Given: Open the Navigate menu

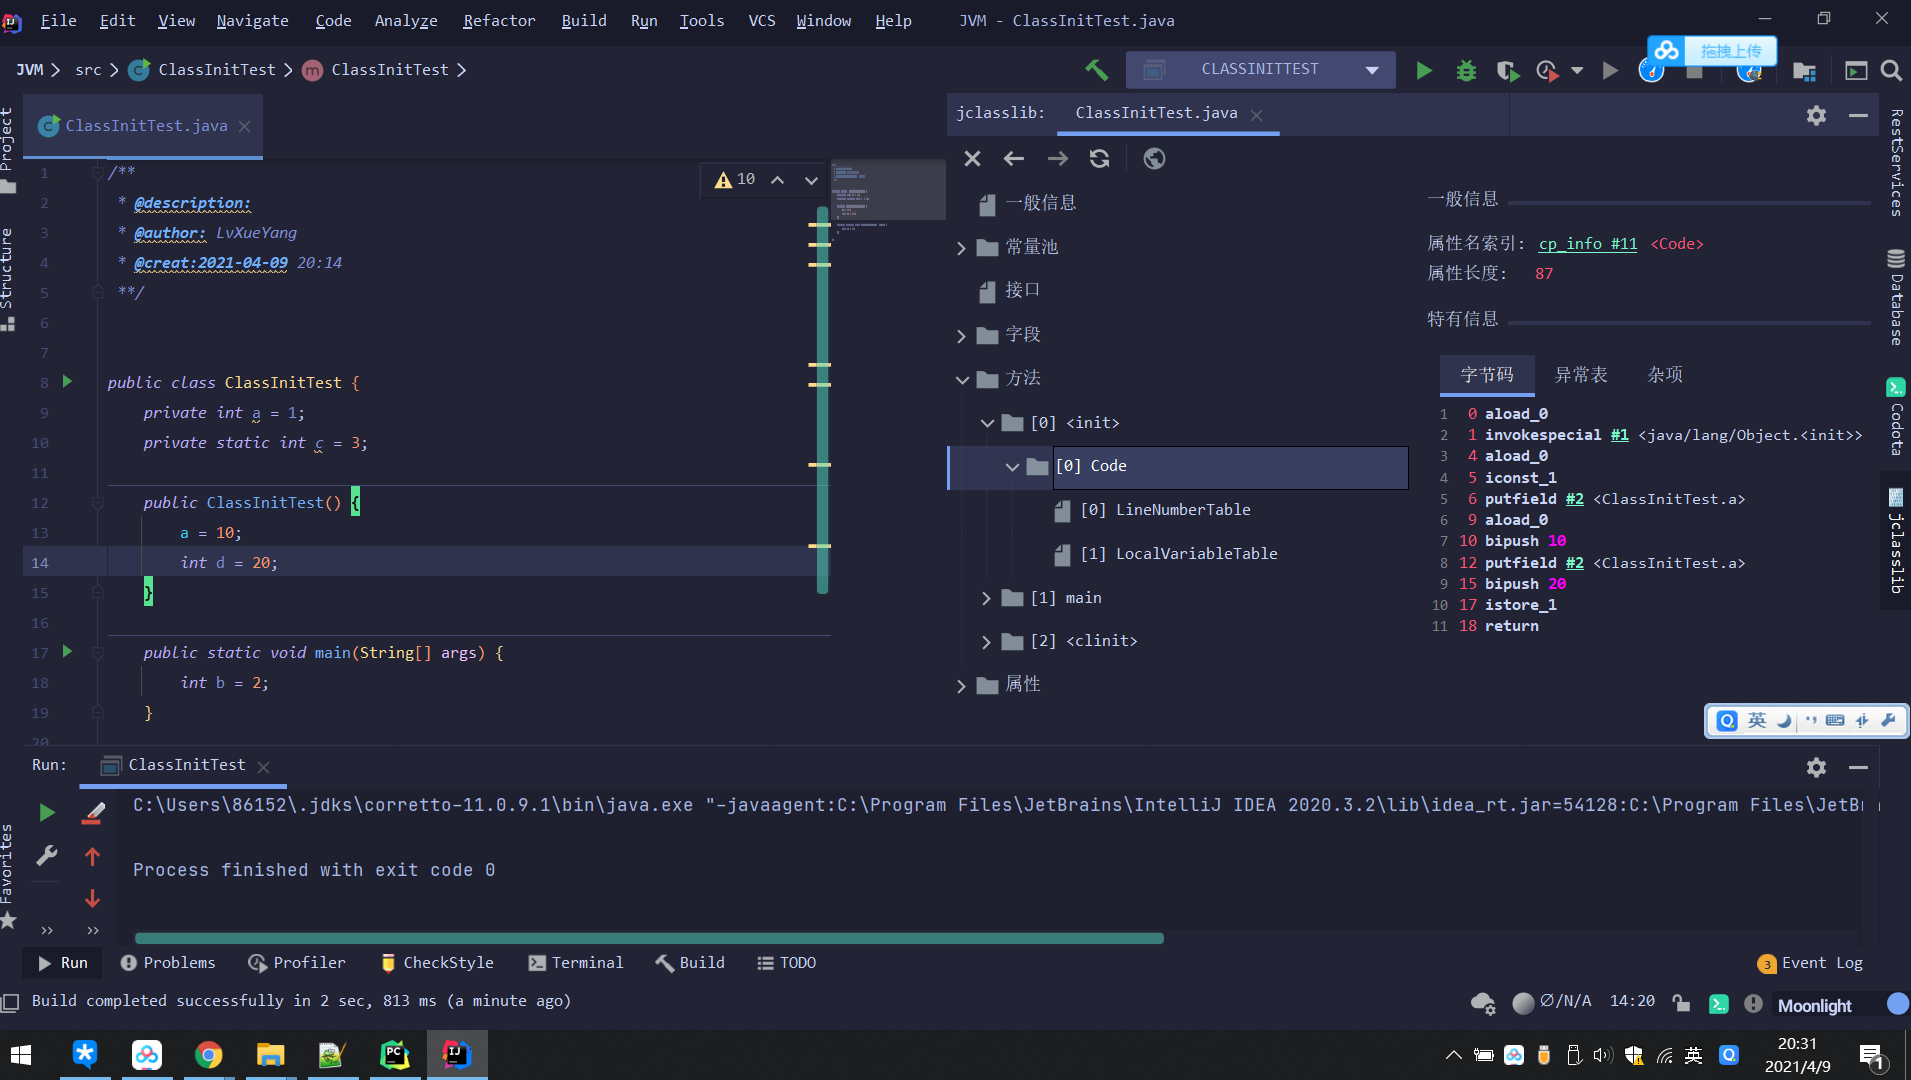Looking at the screenshot, I should pyautogui.click(x=252, y=20).
